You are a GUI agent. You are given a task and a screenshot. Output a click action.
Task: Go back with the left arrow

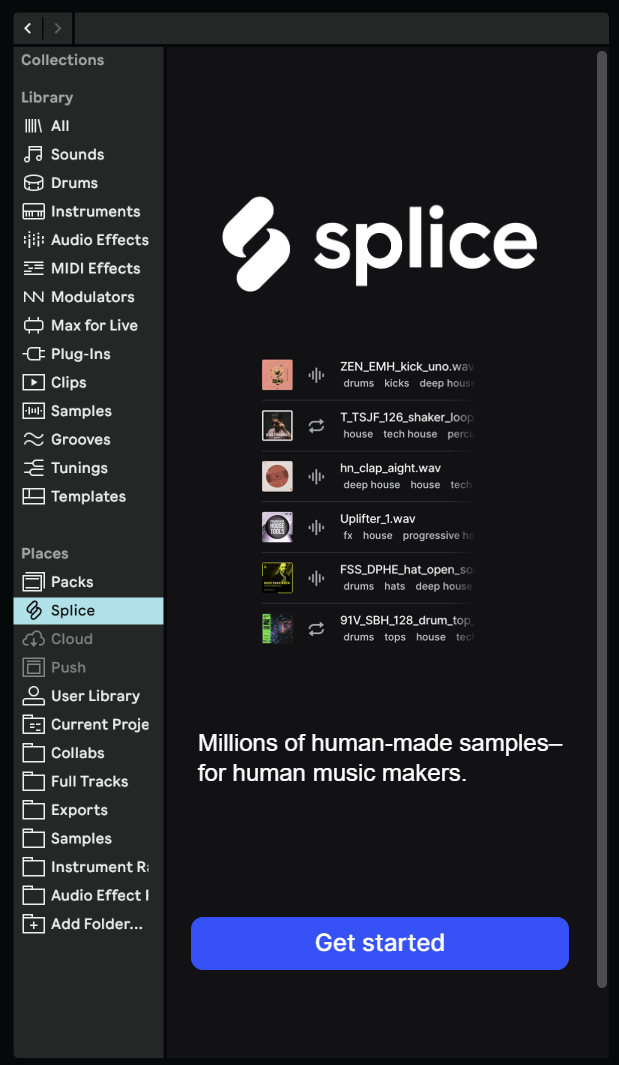(28, 28)
